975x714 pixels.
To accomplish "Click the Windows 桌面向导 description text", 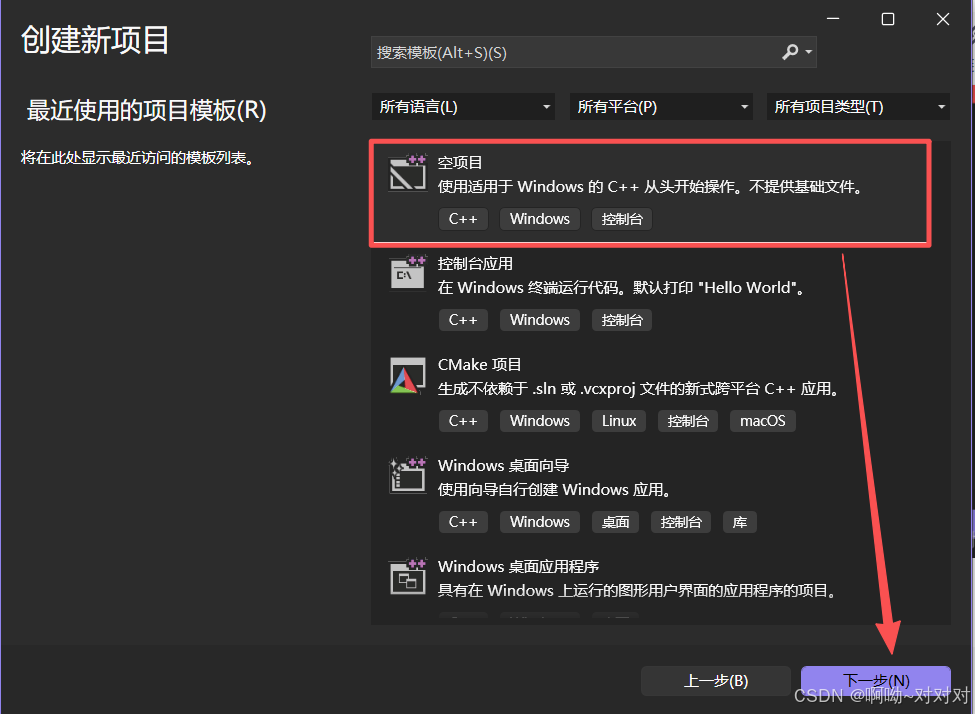I will pos(555,489).
